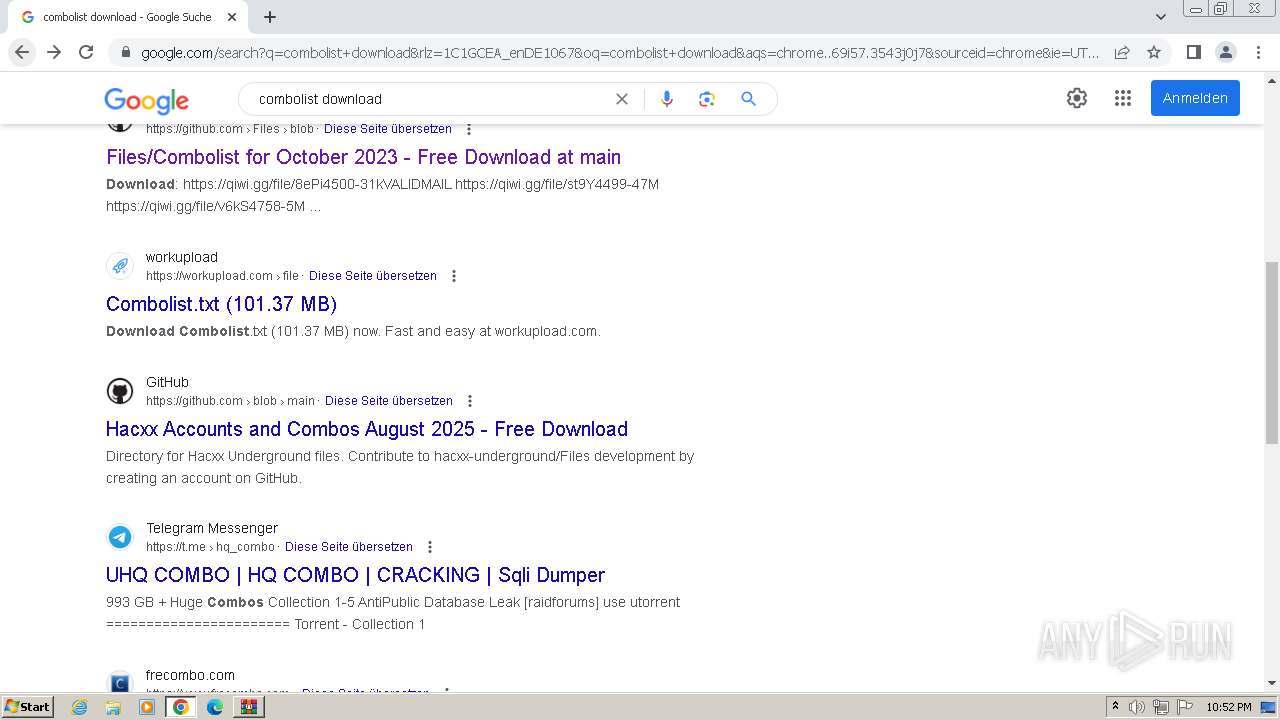
Task: Click the Anmelden sign-in button
Action: [1195, 98]
